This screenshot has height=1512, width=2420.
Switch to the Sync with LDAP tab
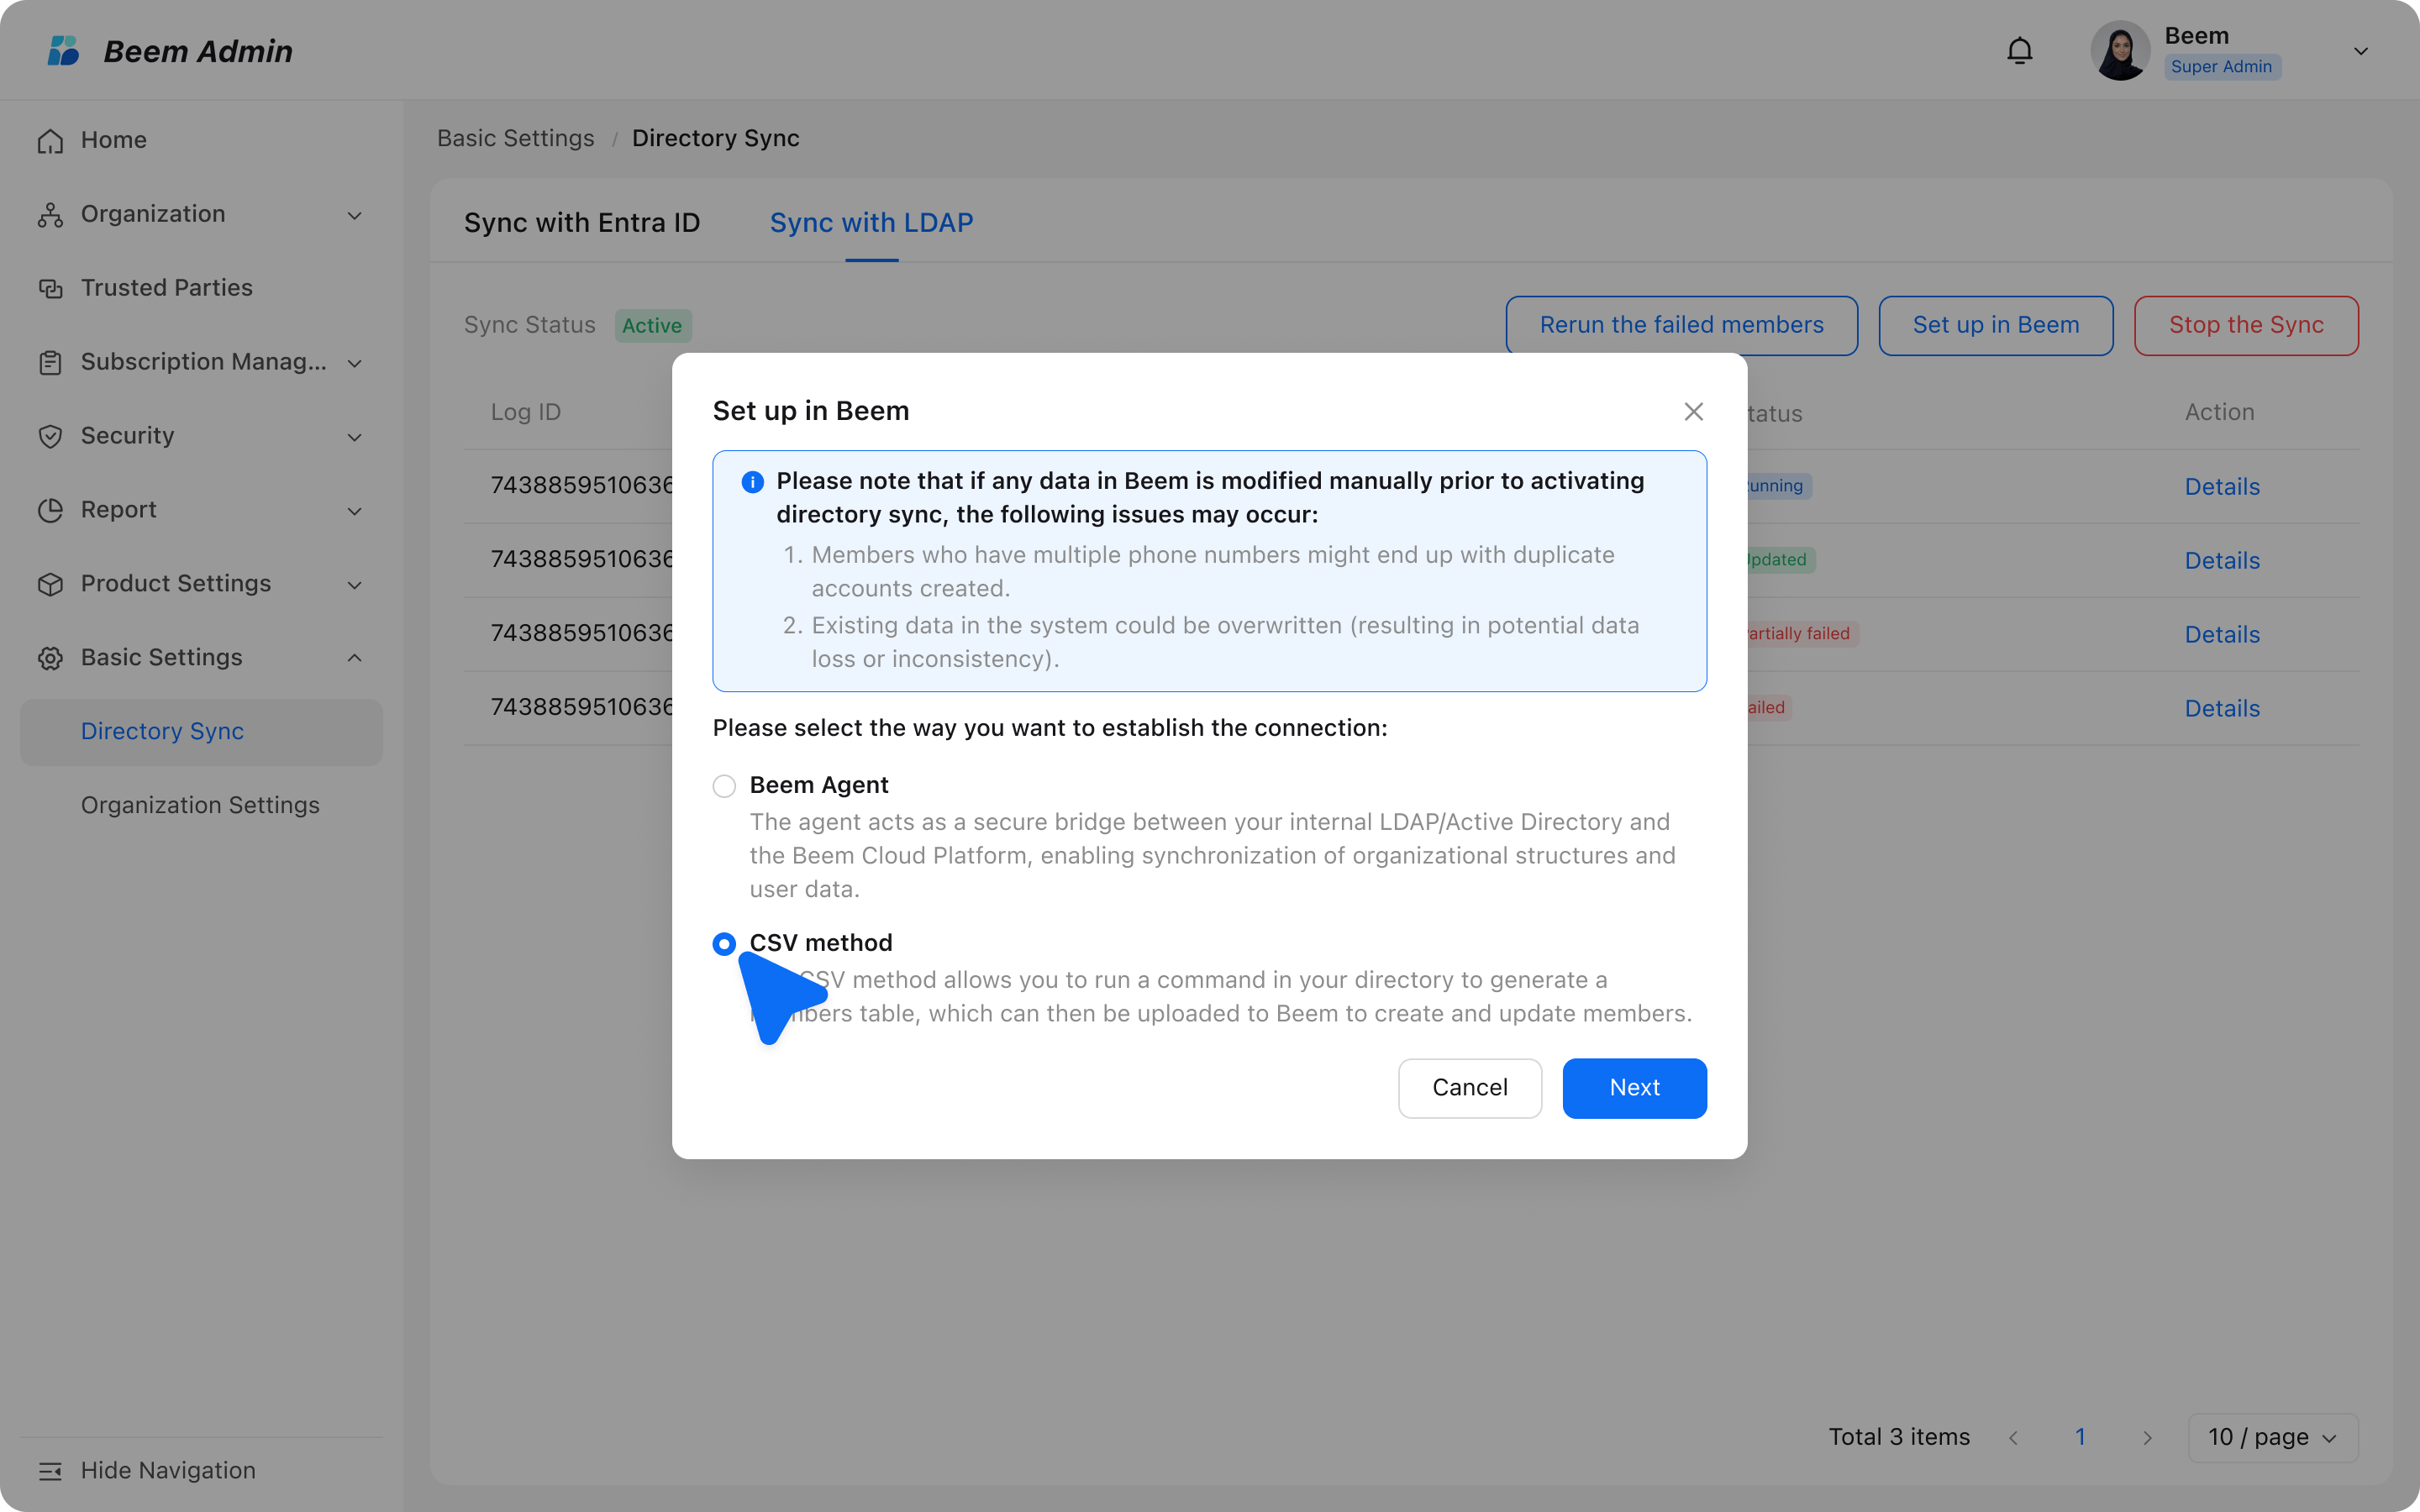871,223
